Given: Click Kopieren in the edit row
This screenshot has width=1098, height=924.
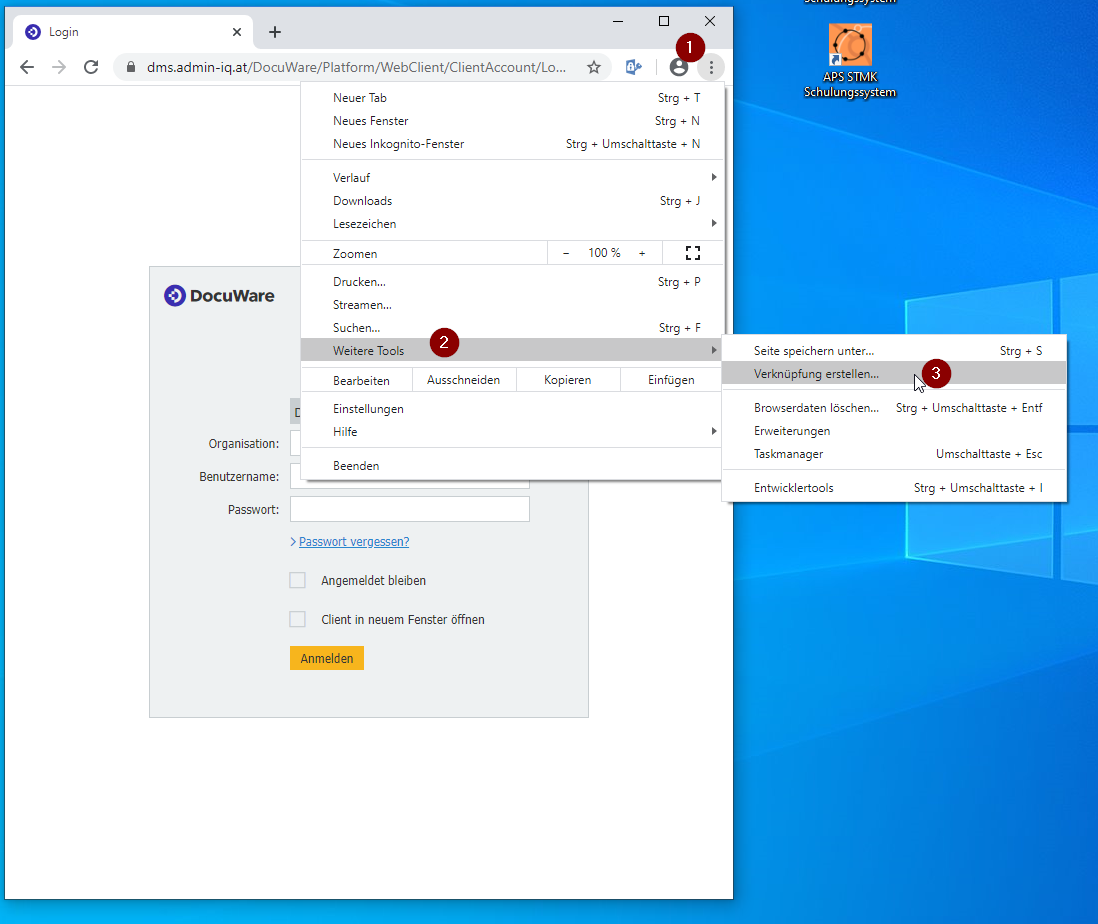Looking at the screenshot, I should pos(568,380).
